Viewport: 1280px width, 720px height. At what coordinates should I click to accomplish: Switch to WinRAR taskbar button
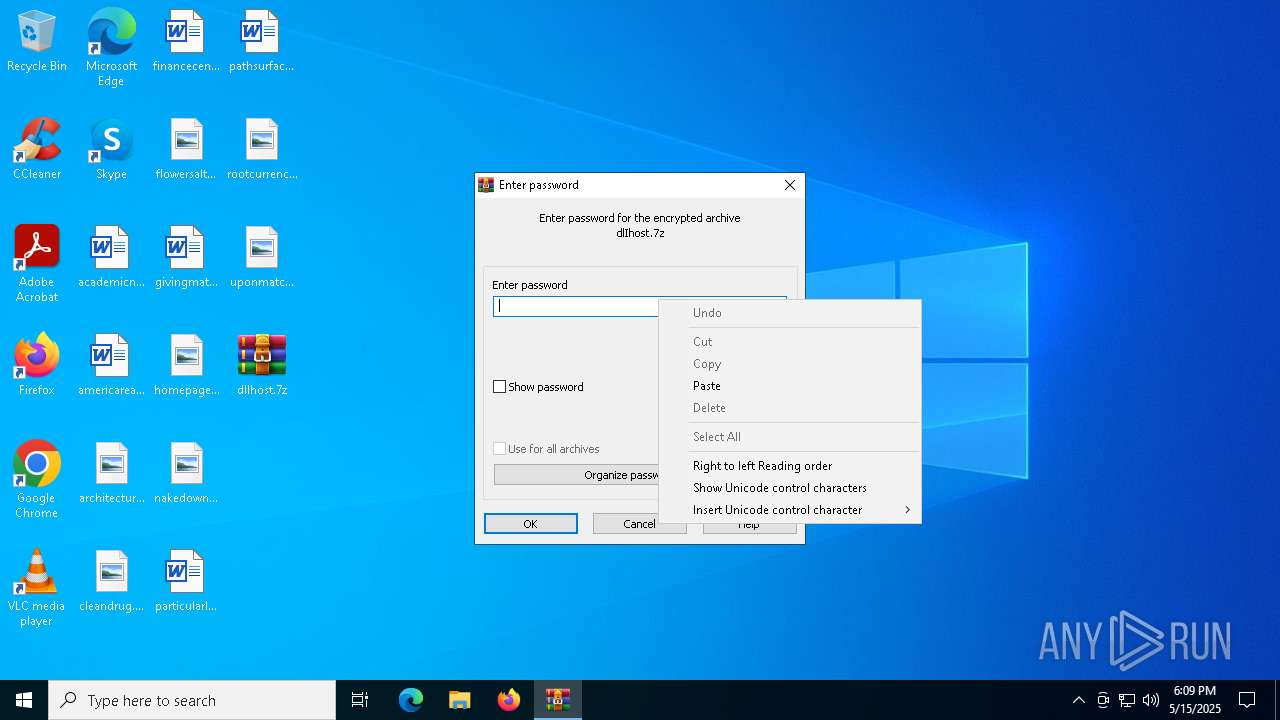pyautogui.click(x=558, y=700)
